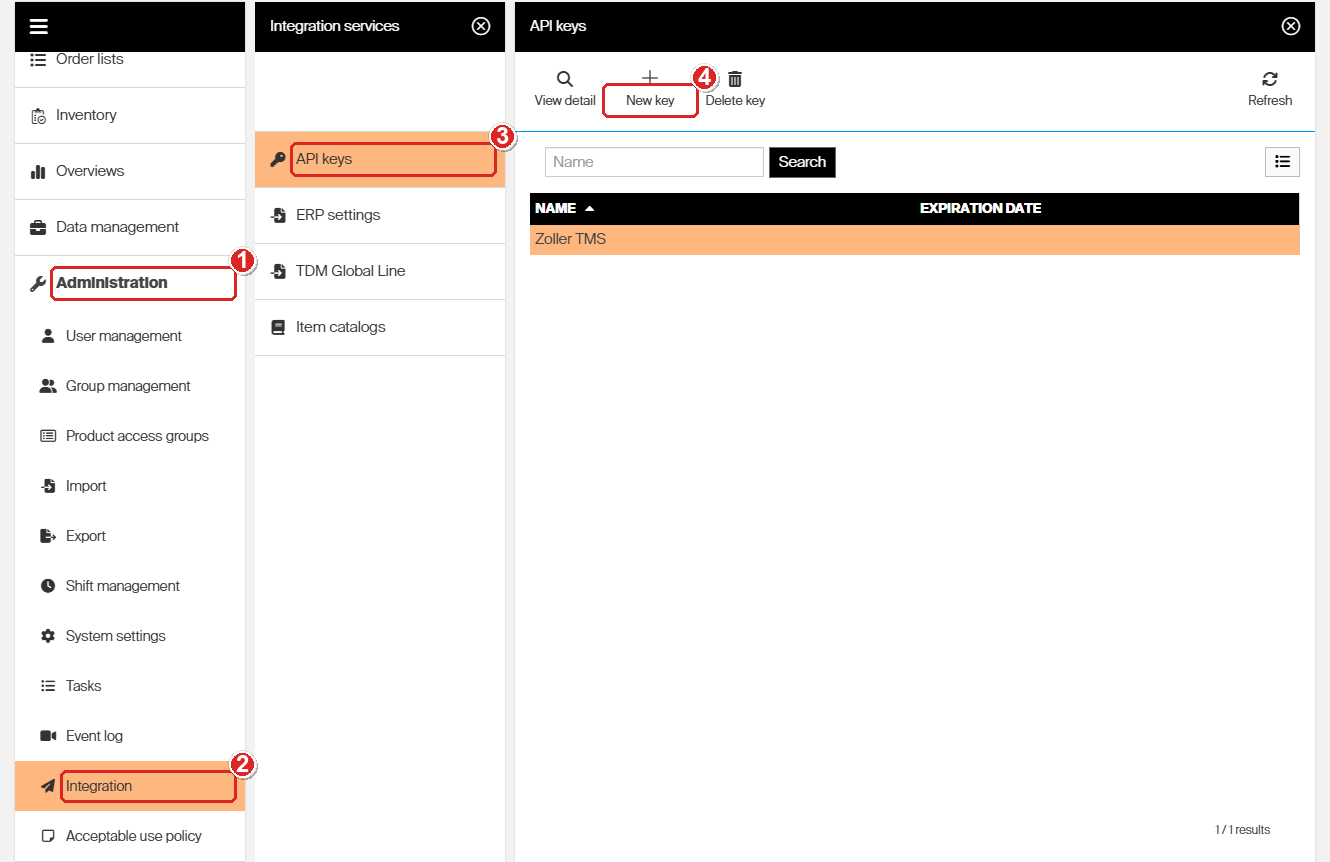Click the 1 / 1 results counter

click(x=1242, y=830)
